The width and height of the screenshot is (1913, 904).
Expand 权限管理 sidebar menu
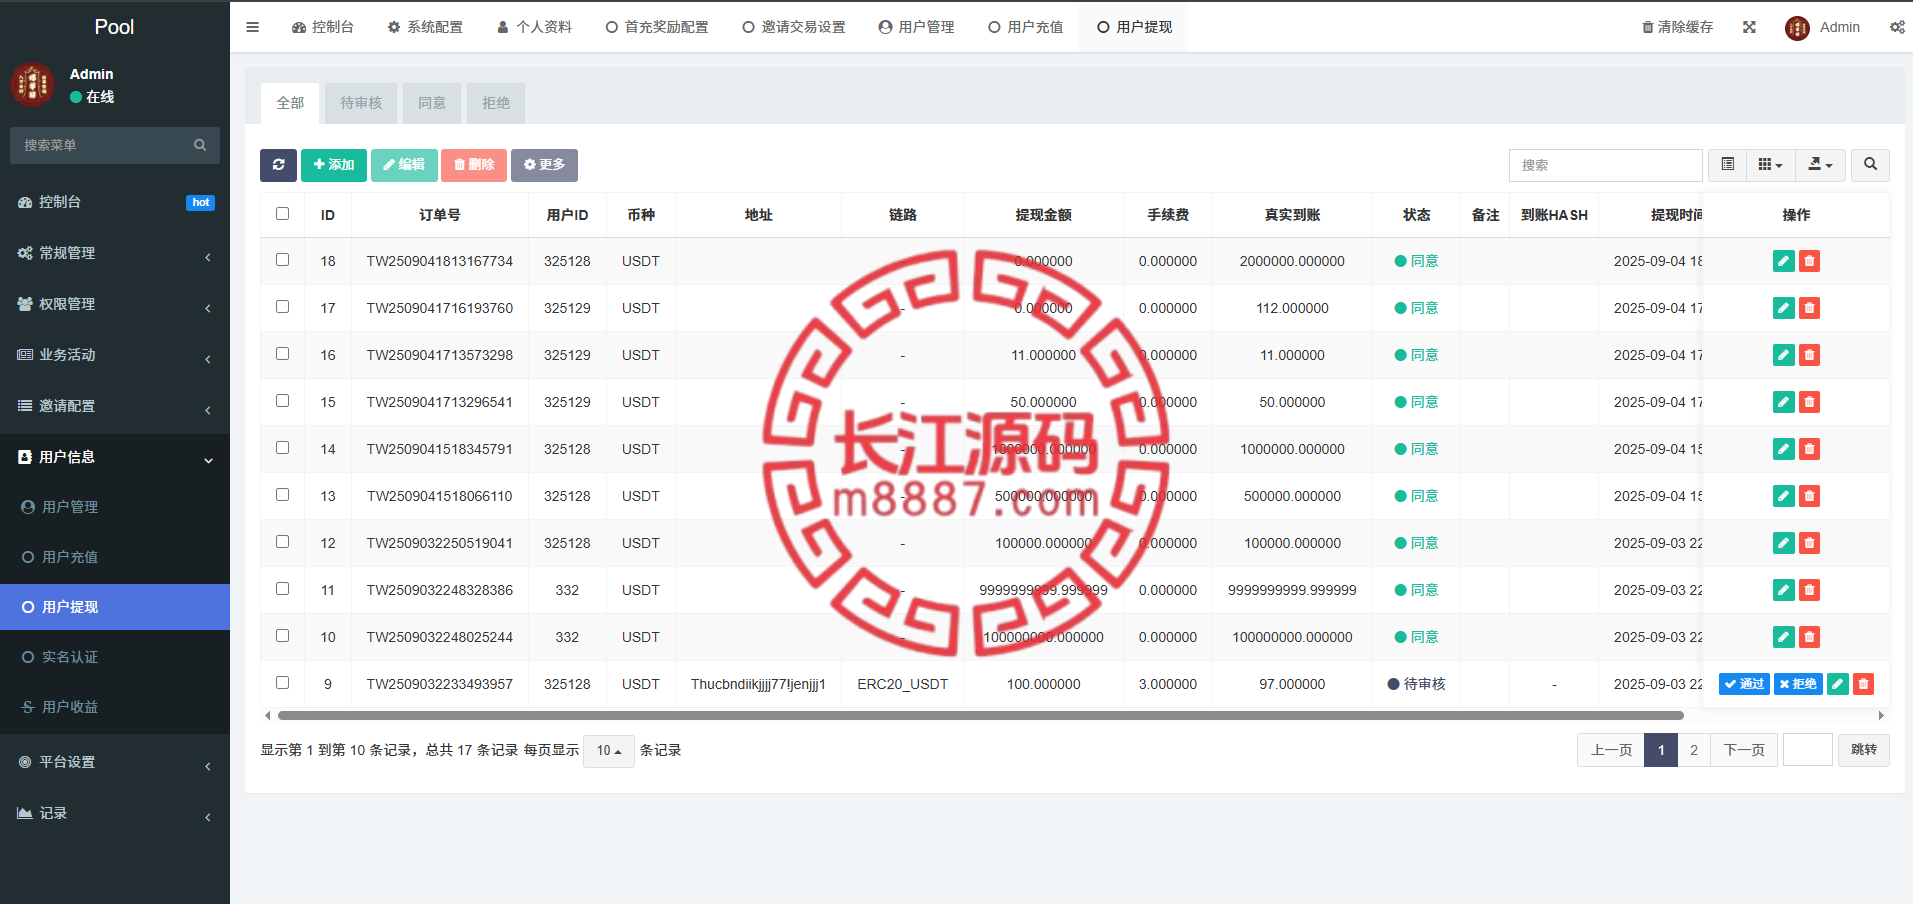[x=115, y=304]
